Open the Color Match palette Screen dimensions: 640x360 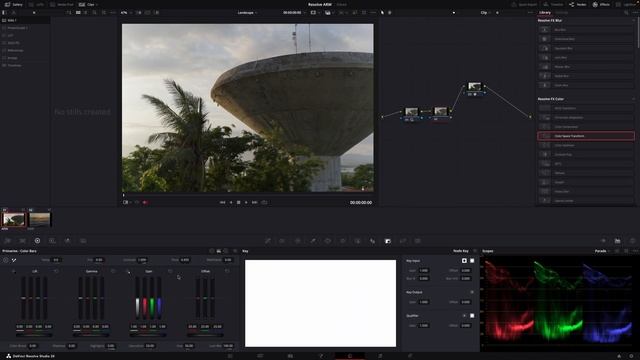22,241
